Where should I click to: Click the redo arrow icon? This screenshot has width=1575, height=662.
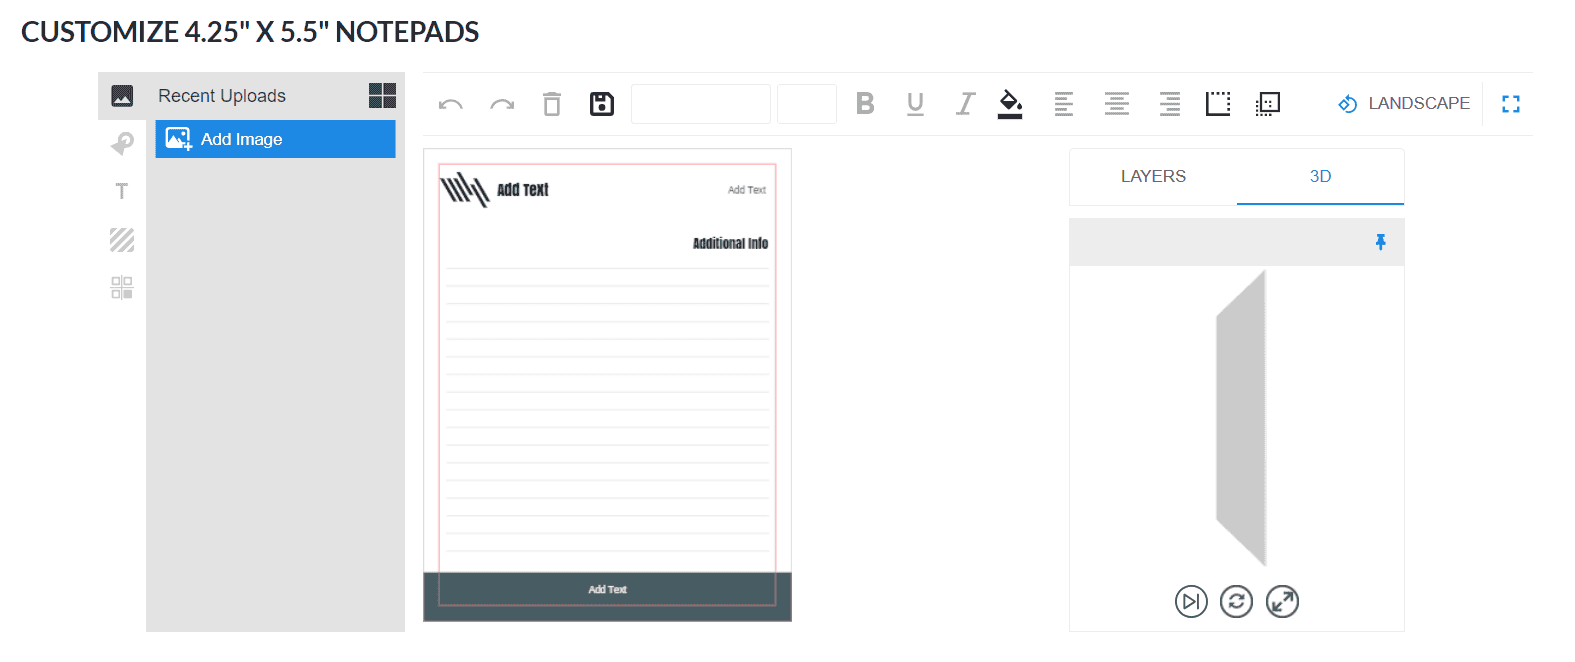click(502, 104)
